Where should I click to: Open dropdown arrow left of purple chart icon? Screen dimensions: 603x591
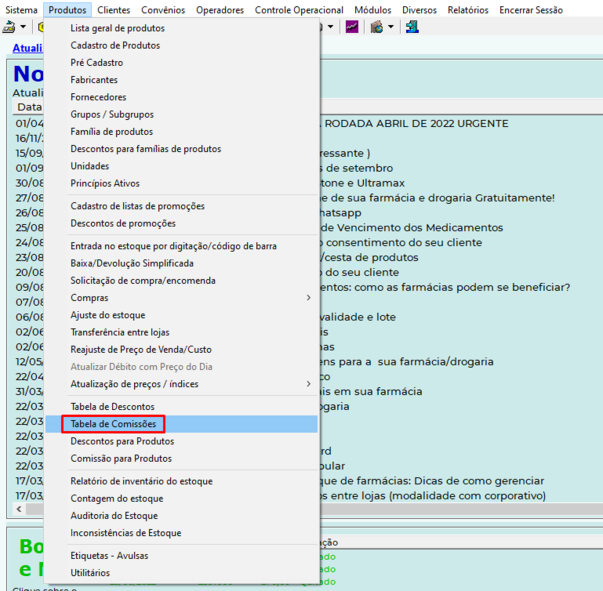(330, 27)
